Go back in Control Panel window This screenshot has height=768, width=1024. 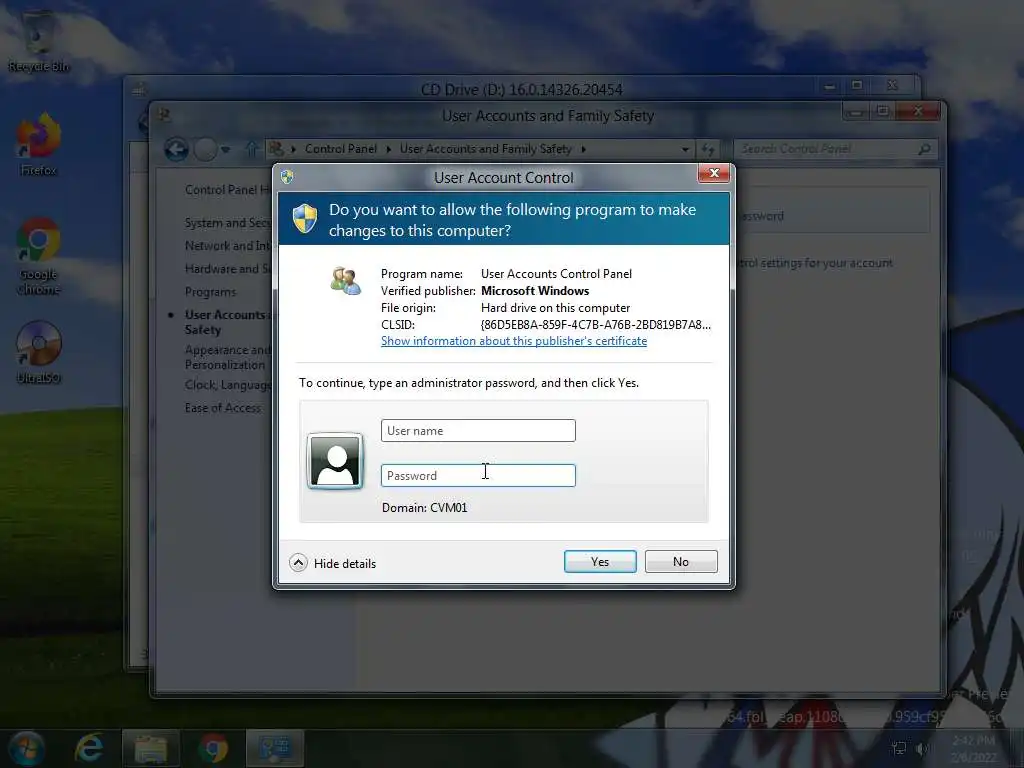click(x=176, y=150)
